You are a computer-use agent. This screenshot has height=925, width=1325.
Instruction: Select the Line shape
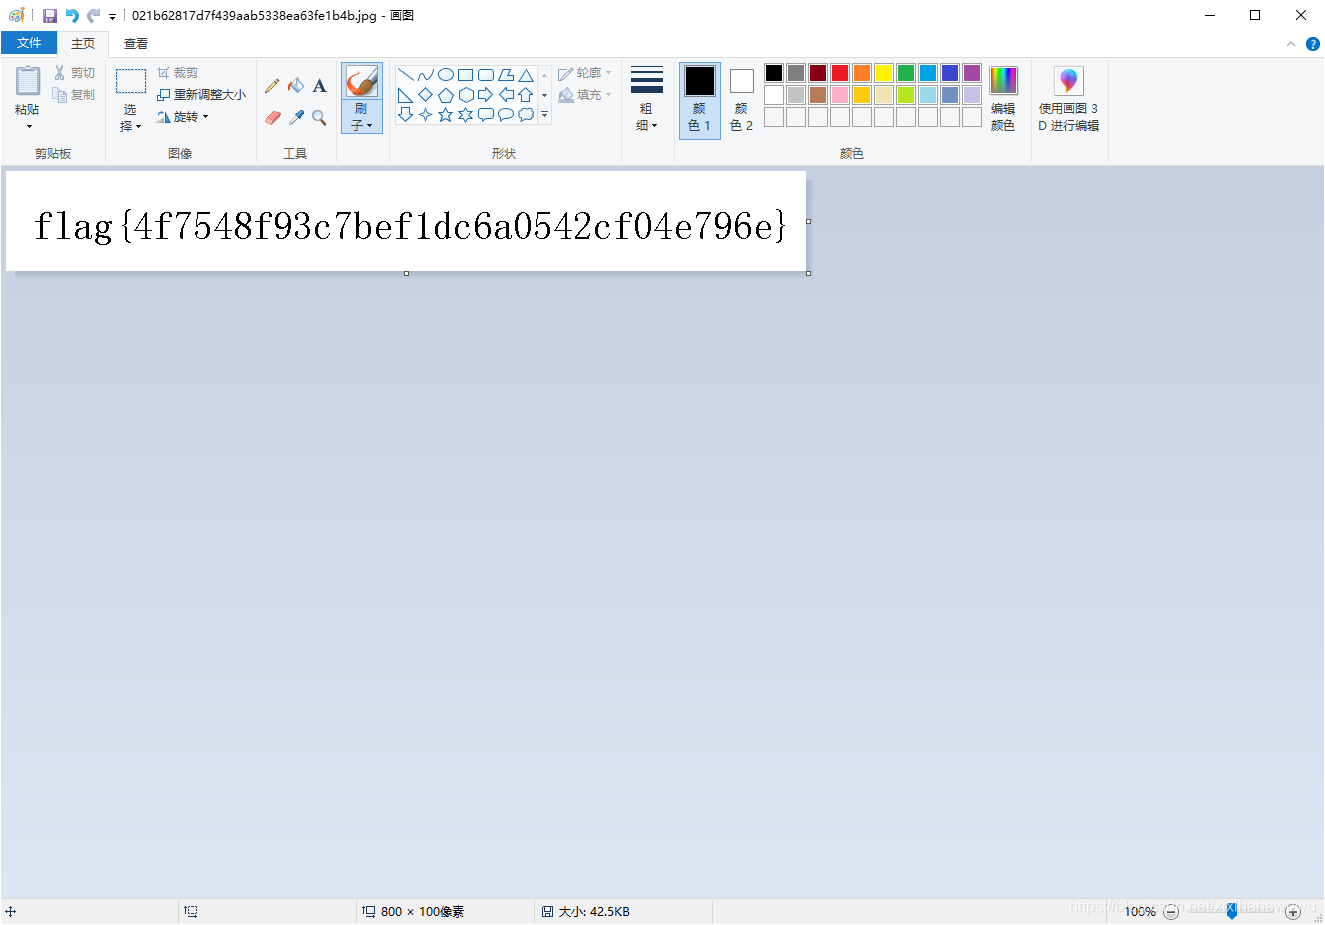(x=406, y=75)
